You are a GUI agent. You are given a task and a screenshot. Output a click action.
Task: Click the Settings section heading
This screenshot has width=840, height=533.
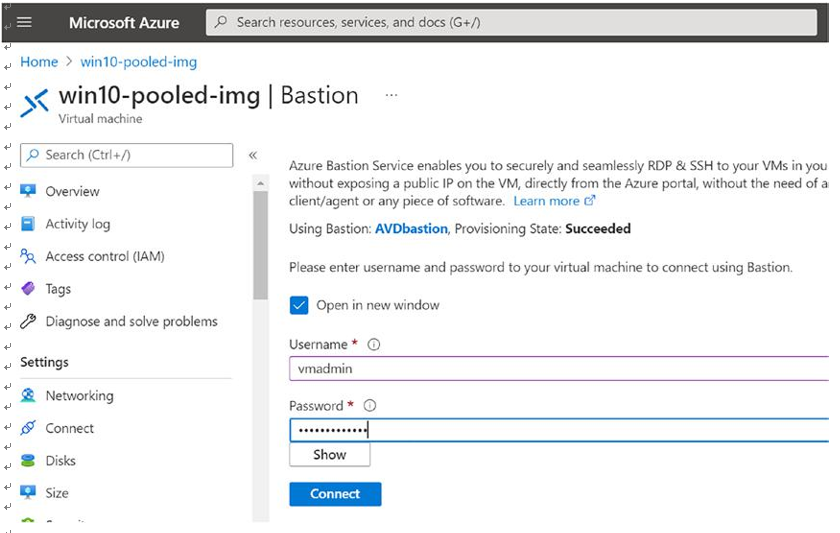(44, 362)
